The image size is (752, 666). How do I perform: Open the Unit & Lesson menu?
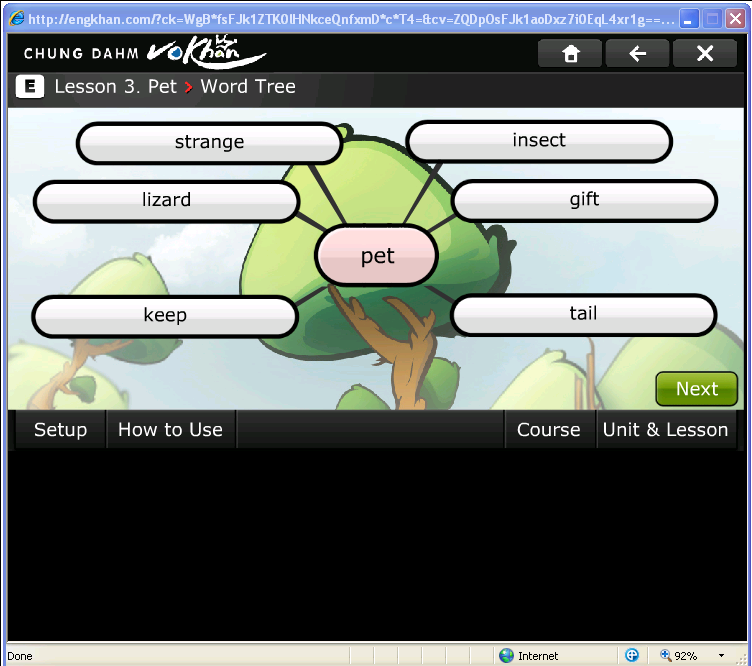tap(665, 429)
